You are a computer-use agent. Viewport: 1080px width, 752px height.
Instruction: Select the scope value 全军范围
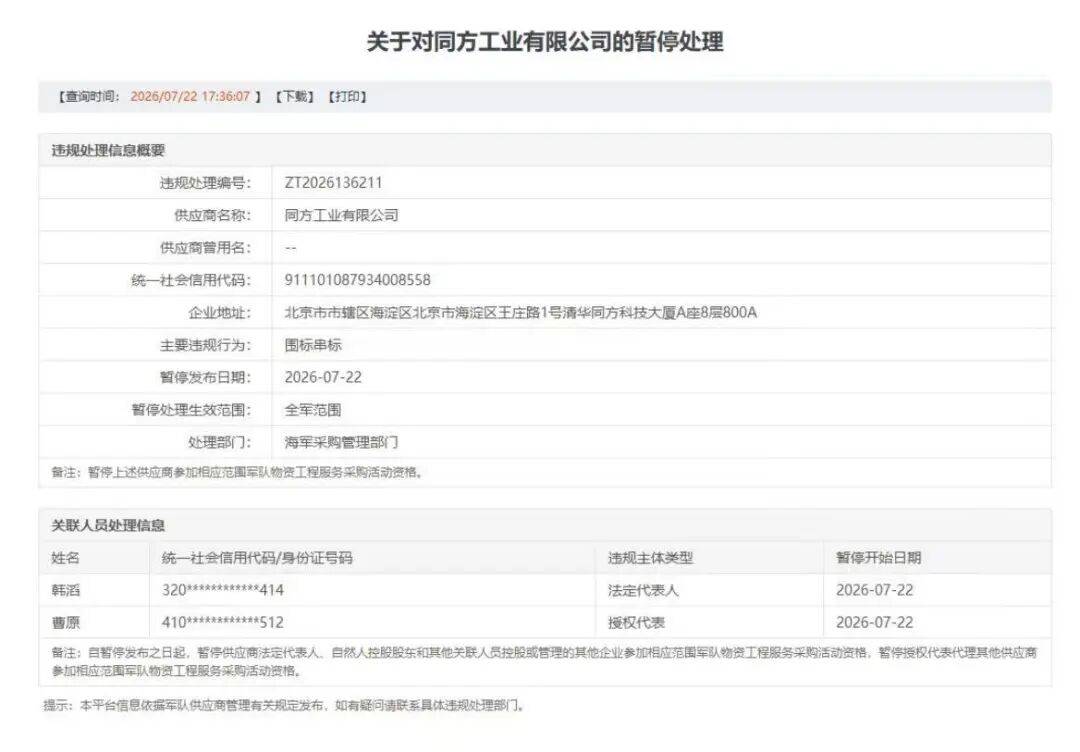coord(313,410)
